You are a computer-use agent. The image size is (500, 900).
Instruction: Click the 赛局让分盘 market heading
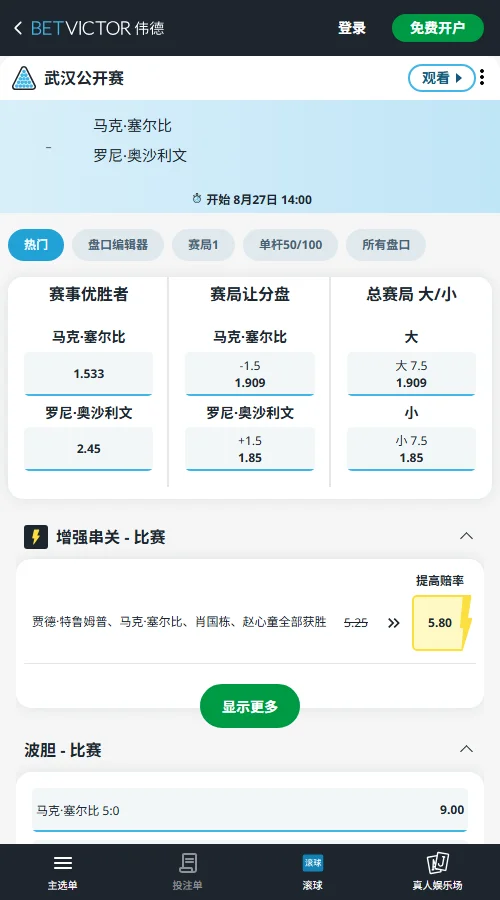point(250,294)
